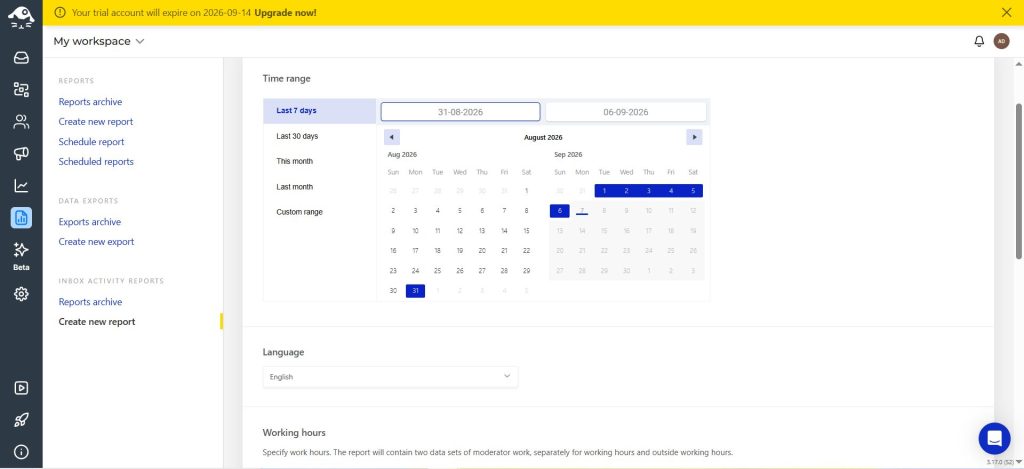Click the end date field 06-09-2026

coord(626,112)
